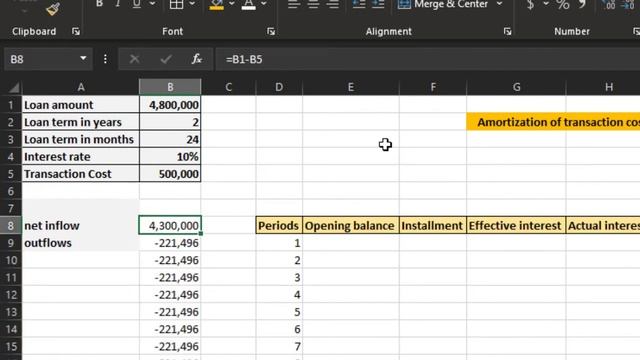
Task: Select the Loan amount label cell
Action: click(x=81, y=105)
